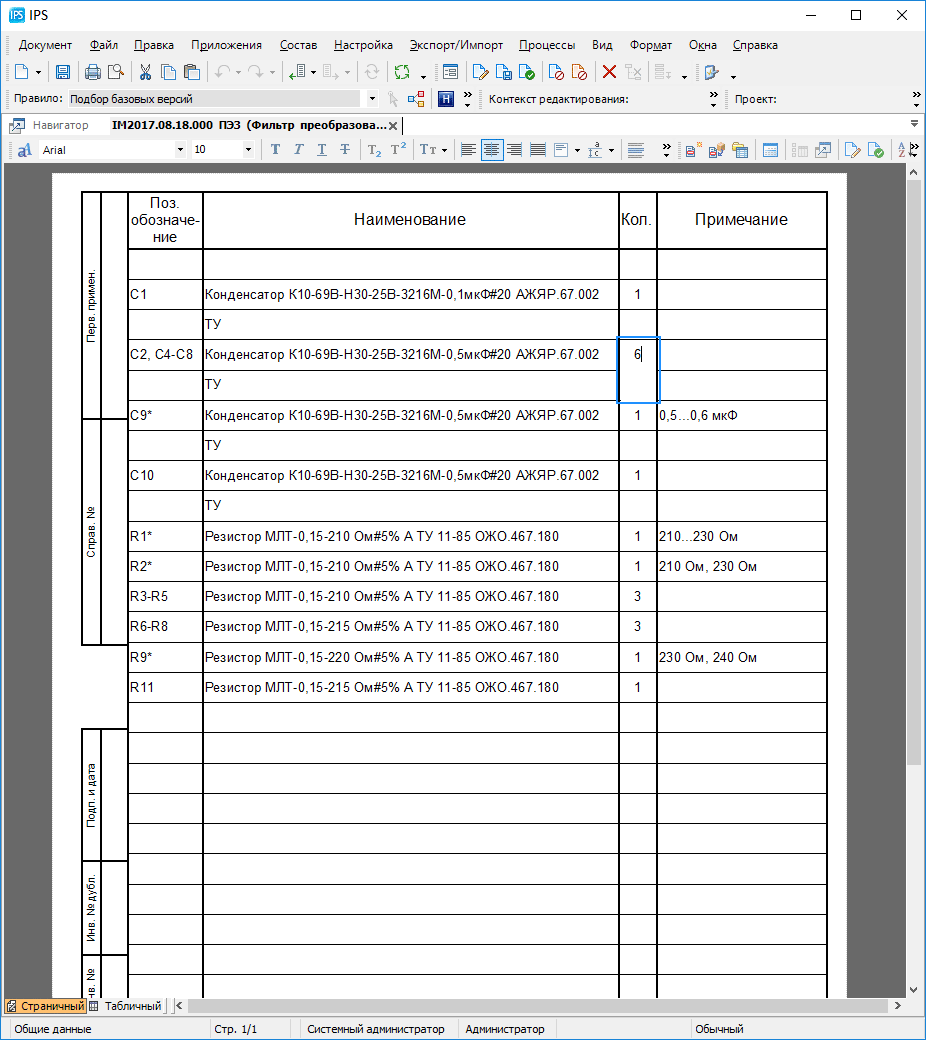Click the Cut scissors icon
926x1040 pixels.
coord(145,72)
